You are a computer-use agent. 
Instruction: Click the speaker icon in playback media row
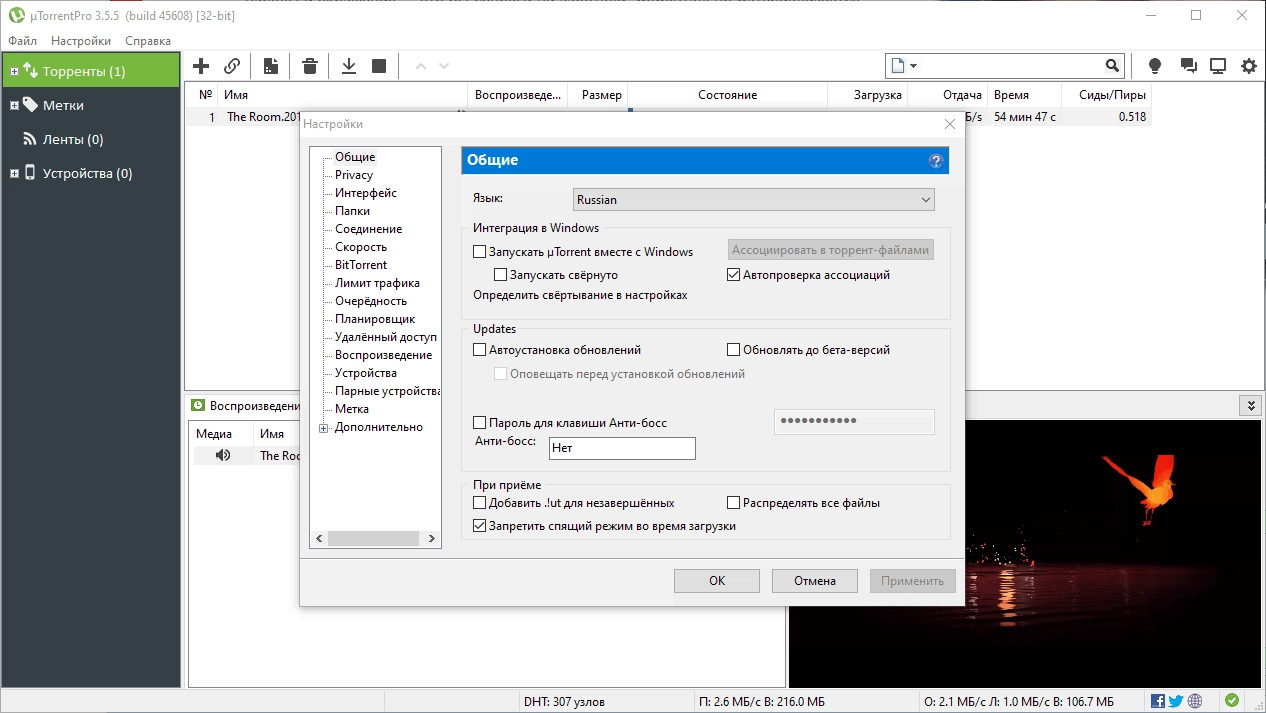(223, 455)
